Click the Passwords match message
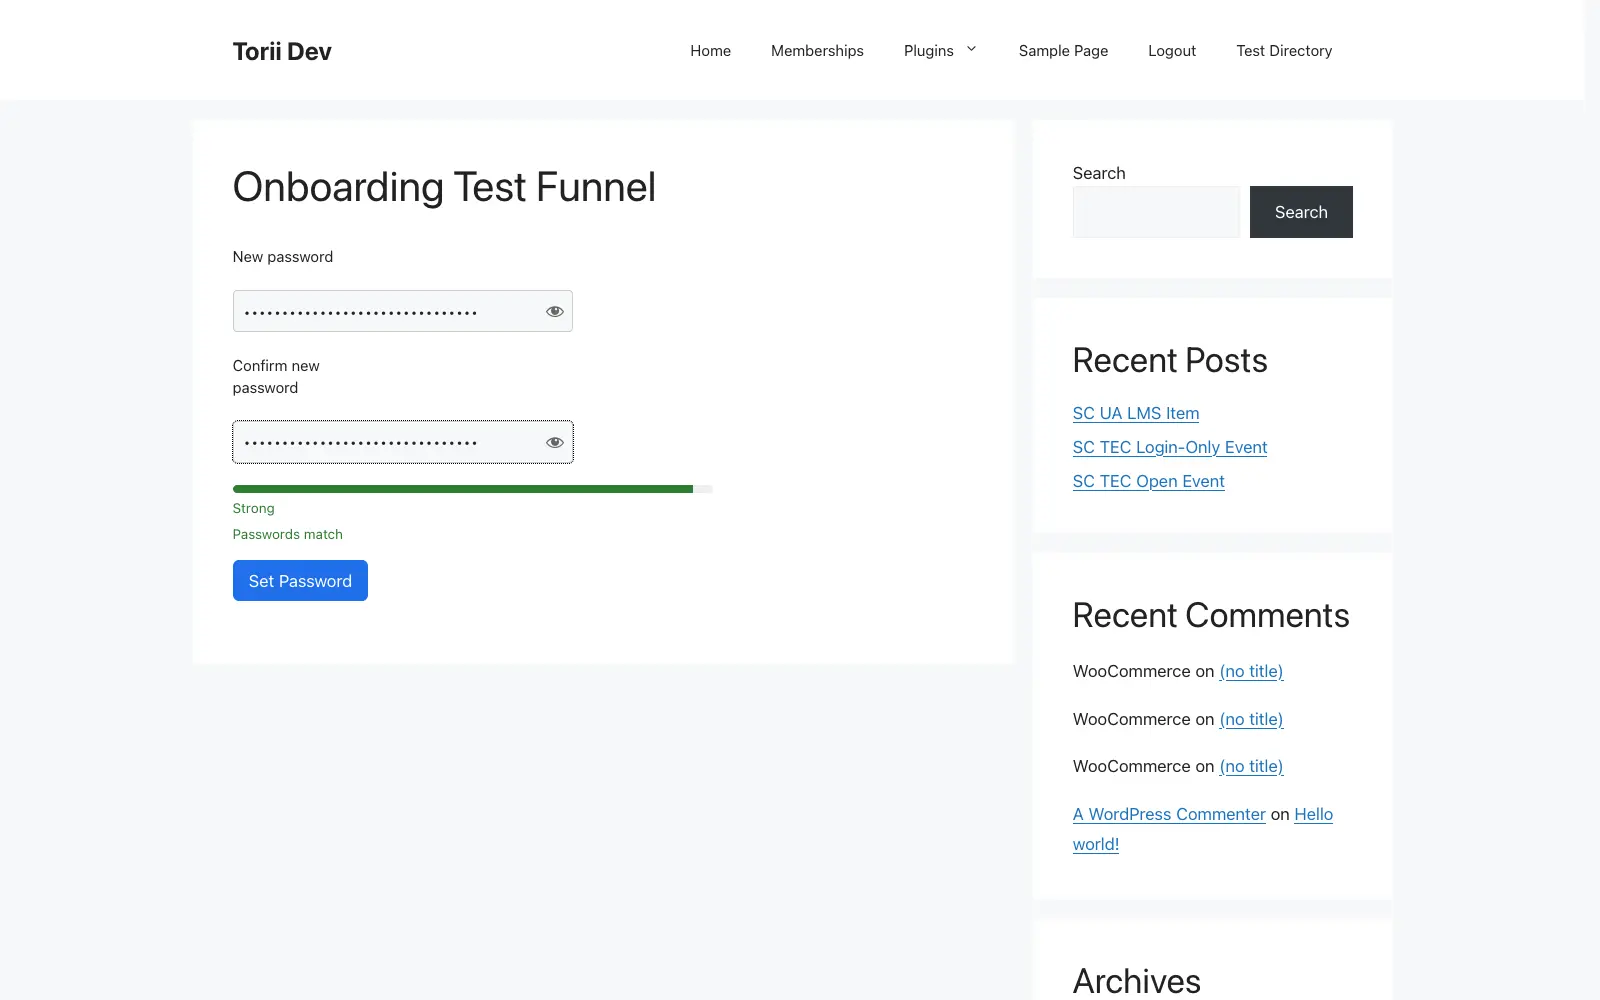 coord(287,534)
